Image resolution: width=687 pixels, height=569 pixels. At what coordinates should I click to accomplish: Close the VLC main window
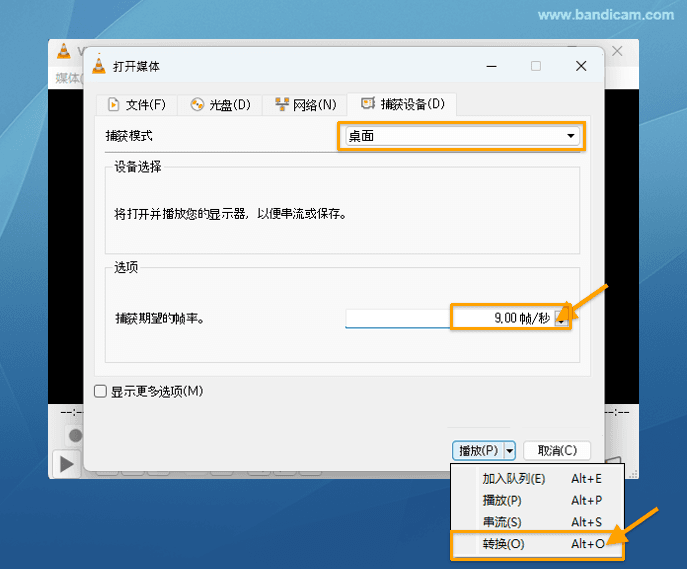click(x=617, y=51)
